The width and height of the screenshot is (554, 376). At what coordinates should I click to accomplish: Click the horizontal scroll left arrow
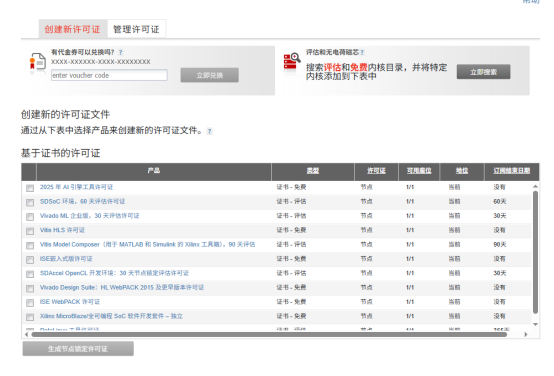pos(27,334)
